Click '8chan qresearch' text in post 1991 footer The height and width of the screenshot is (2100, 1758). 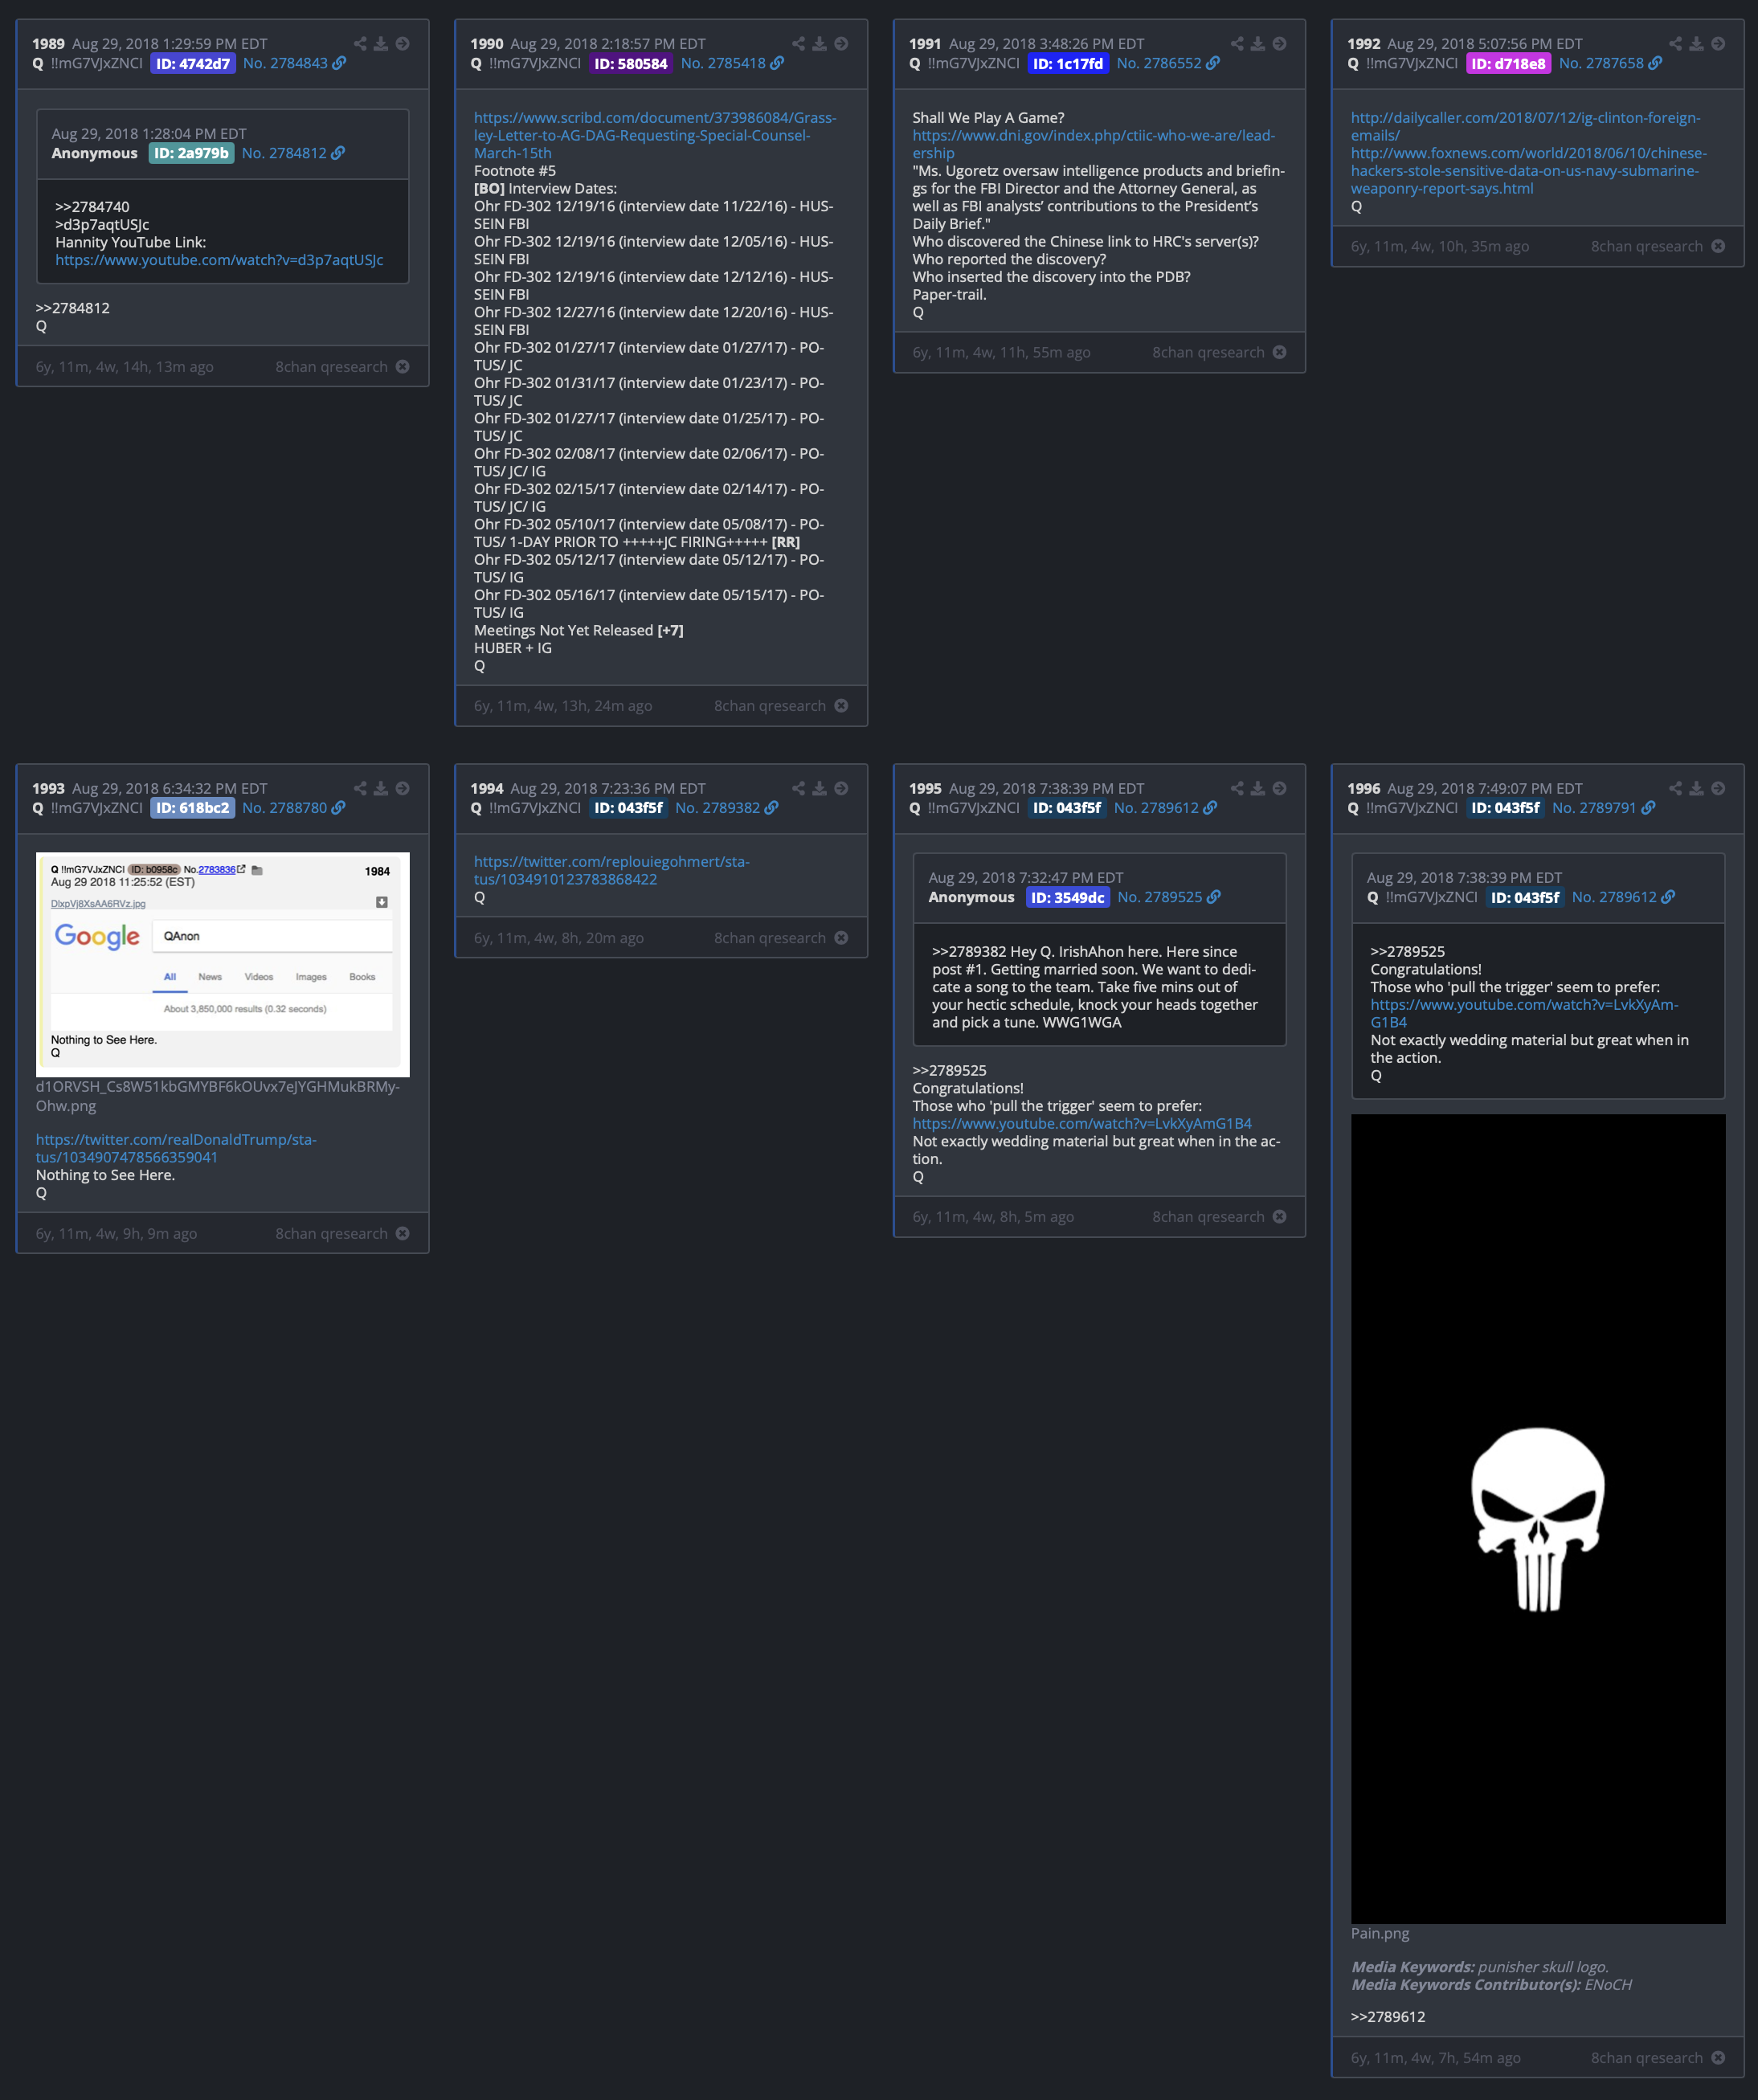pos(1208,352)
